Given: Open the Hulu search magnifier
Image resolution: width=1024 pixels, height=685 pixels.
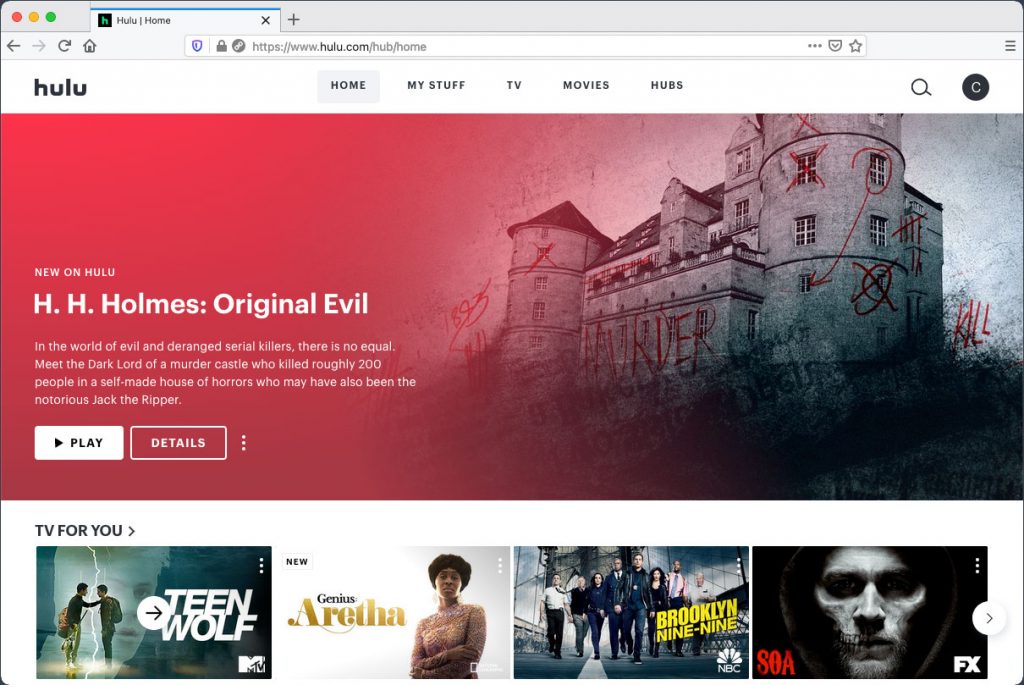Looking at the screenshot, I should (x=921, y=87).
